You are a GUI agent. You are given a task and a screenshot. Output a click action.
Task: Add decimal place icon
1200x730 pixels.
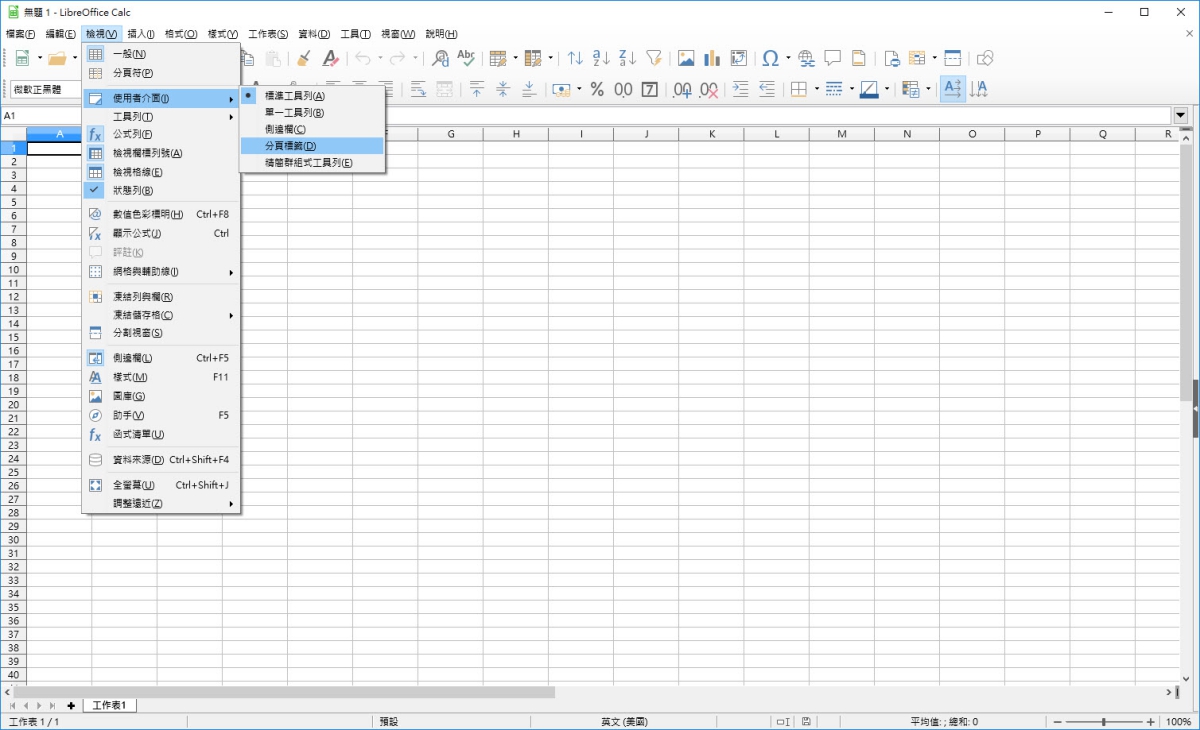pos(683,89)
